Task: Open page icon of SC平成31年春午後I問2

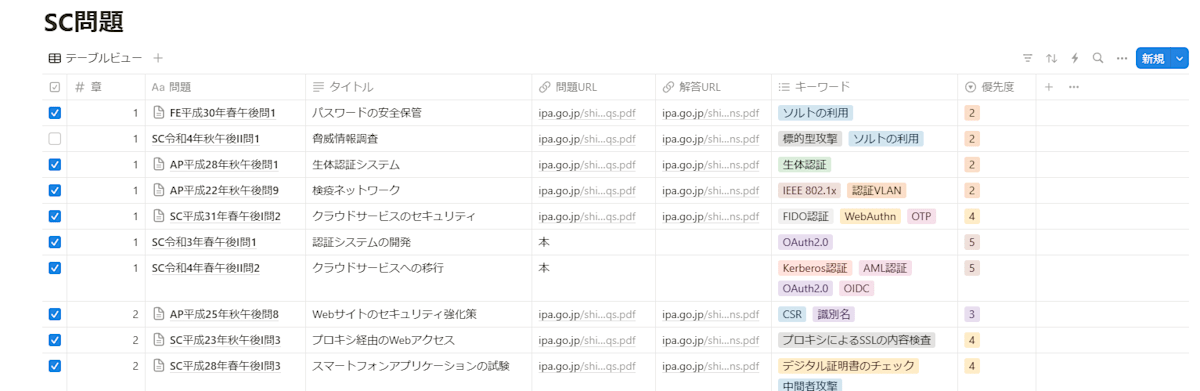Action: [159, 216]
